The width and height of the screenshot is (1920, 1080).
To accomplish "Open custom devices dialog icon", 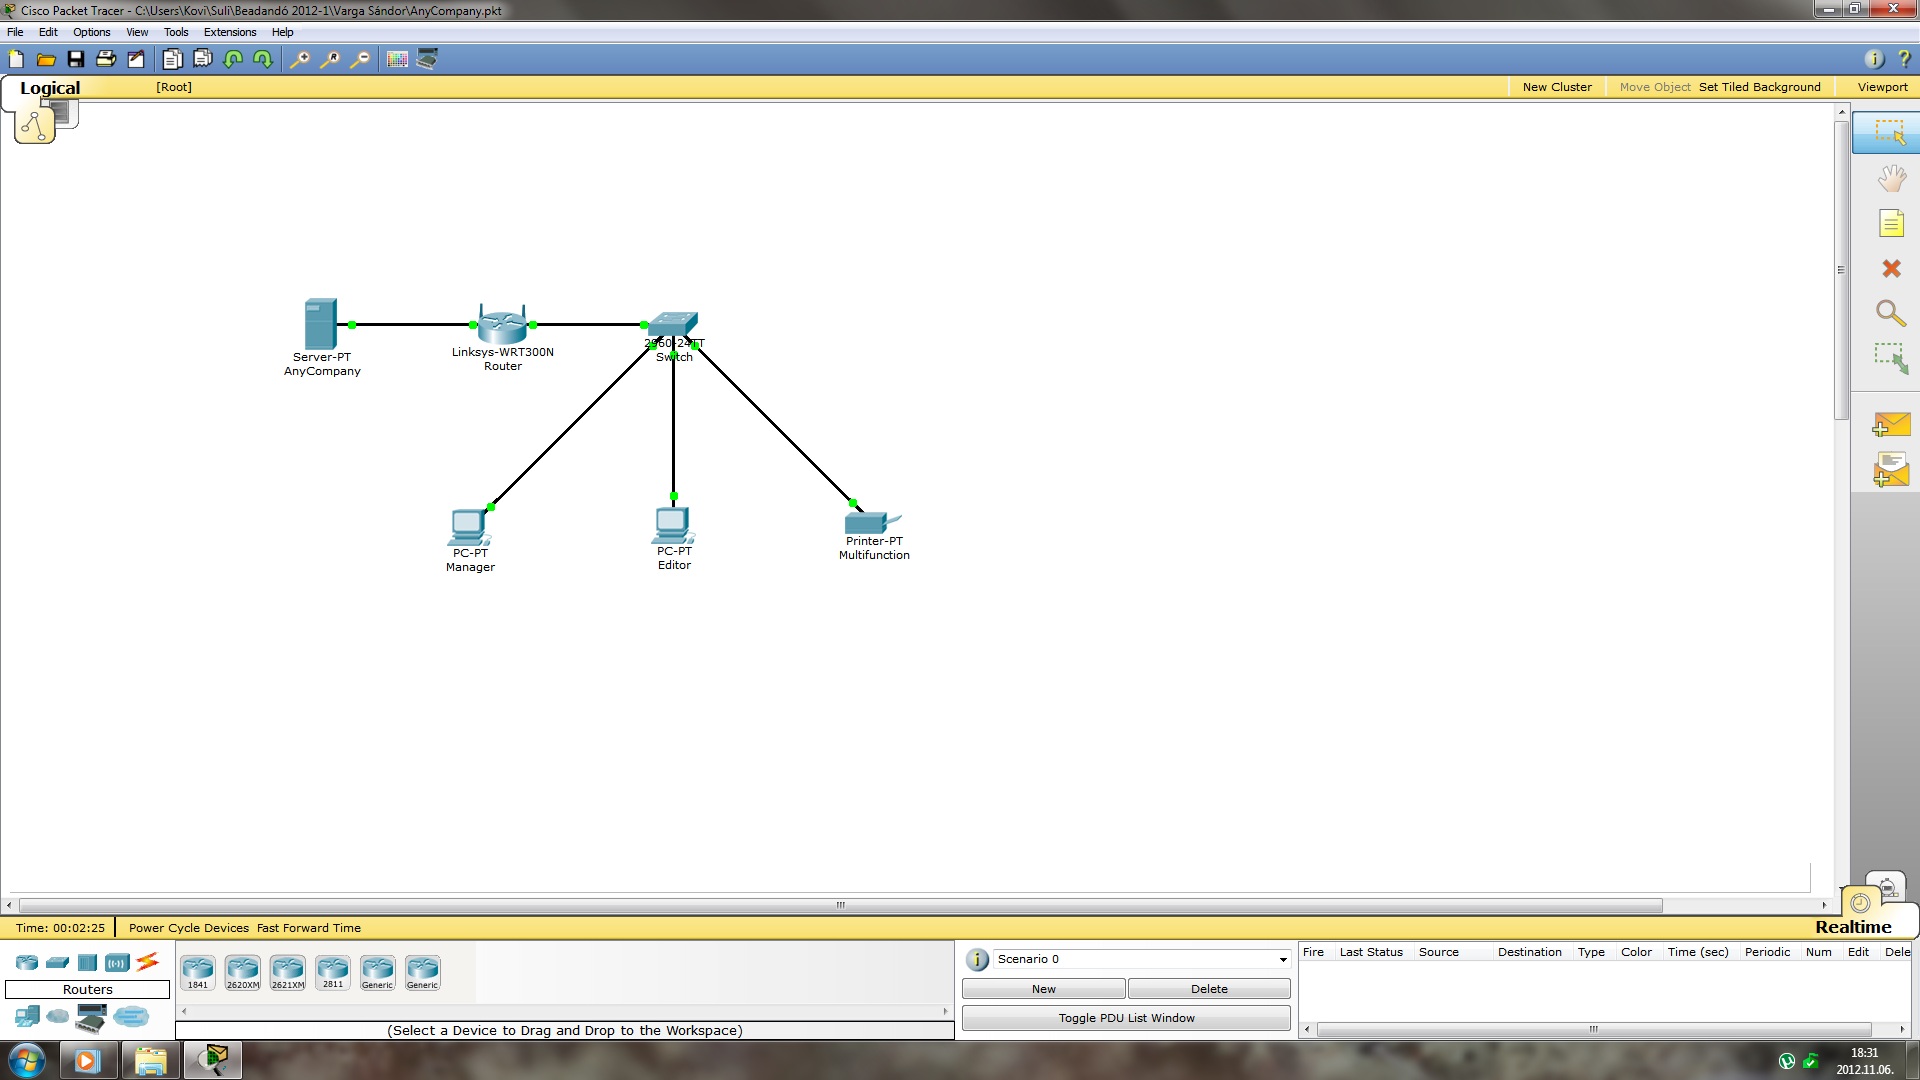I will tap(427, 60).
